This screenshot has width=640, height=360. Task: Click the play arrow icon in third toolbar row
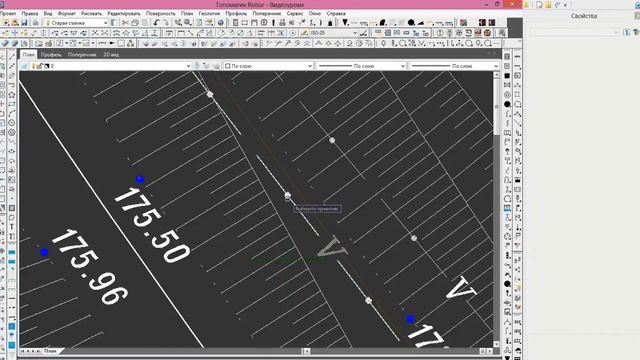pos(111,43)
